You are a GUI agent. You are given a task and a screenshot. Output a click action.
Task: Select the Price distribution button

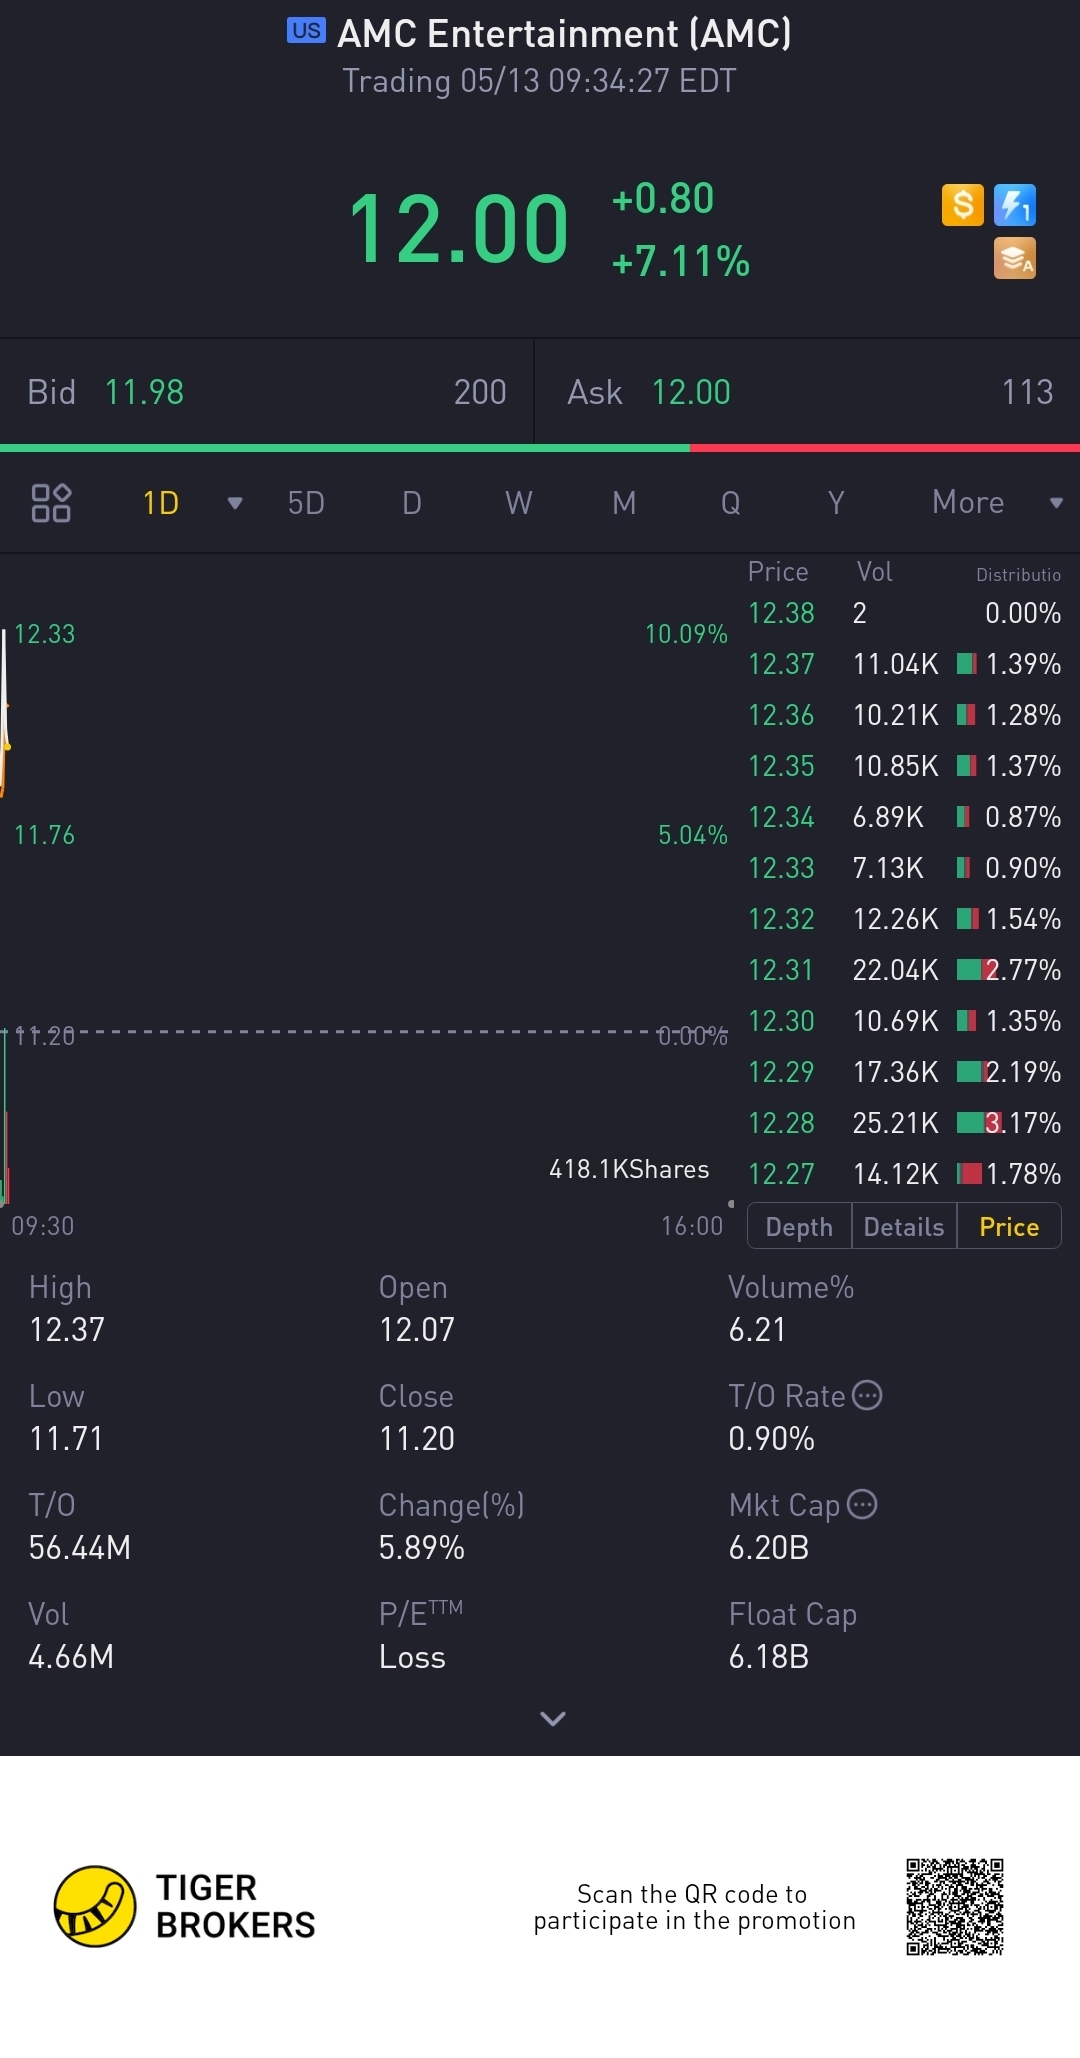tap(1009, 1227)
